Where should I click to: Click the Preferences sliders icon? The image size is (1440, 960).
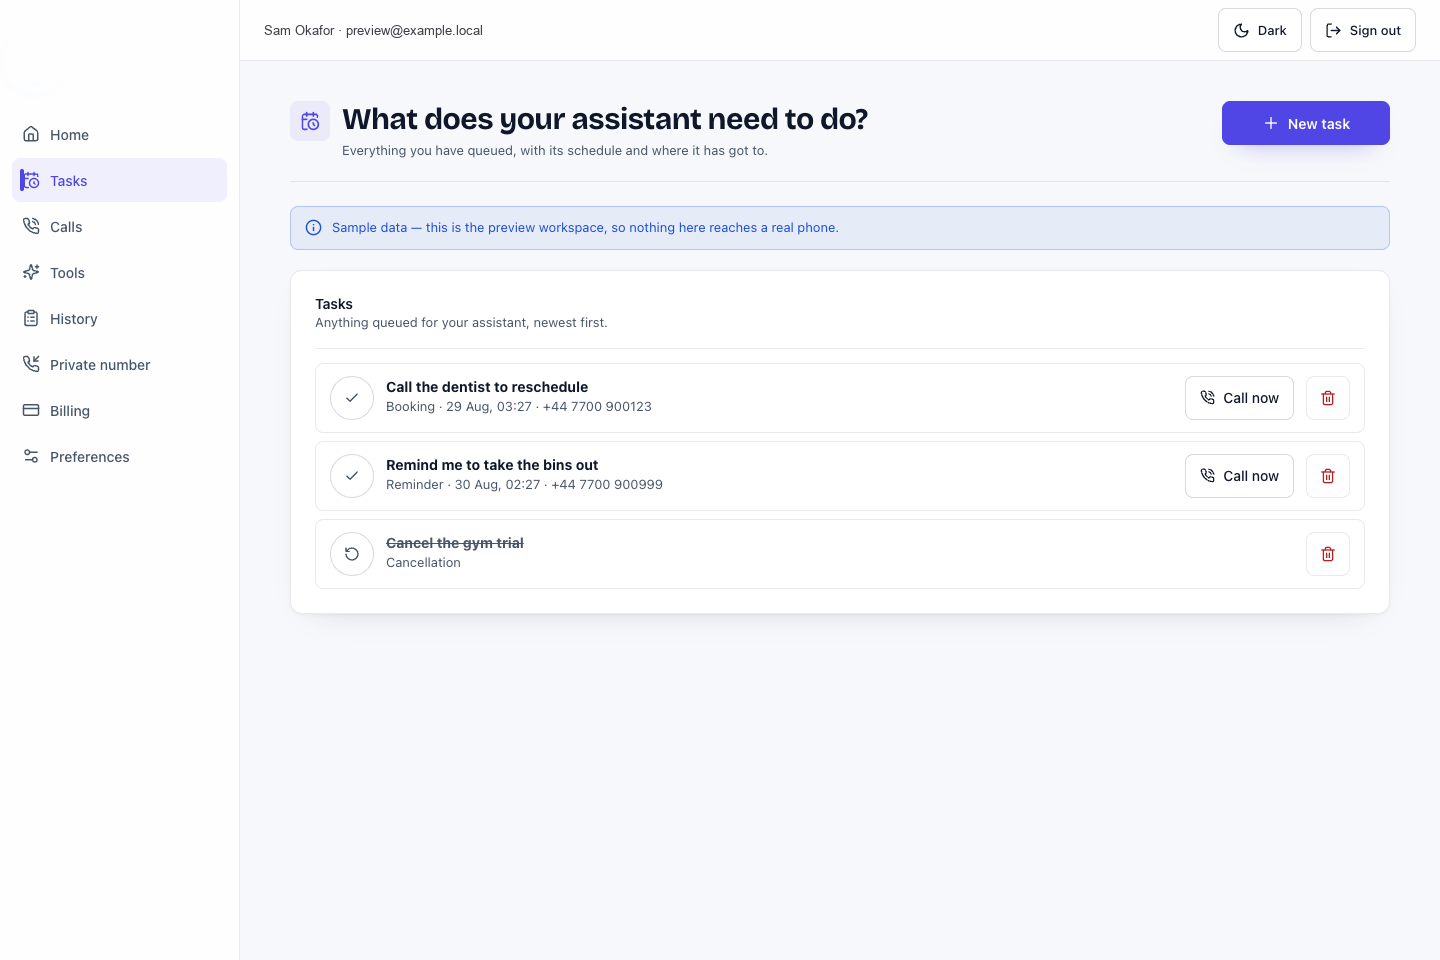(31, 456)
